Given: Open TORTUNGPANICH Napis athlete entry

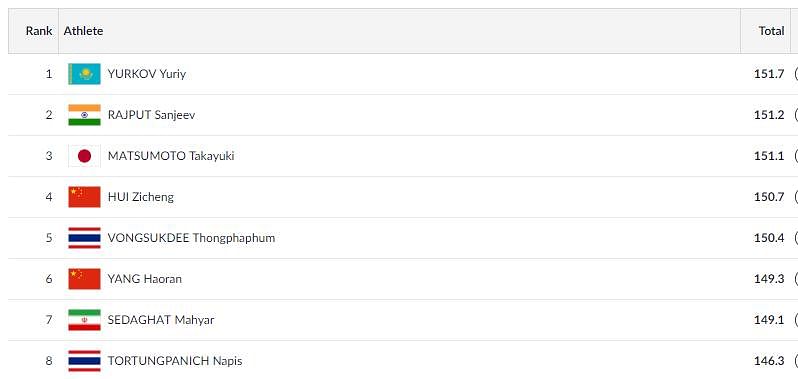Looking at the screenshot, I should (175, 361).
